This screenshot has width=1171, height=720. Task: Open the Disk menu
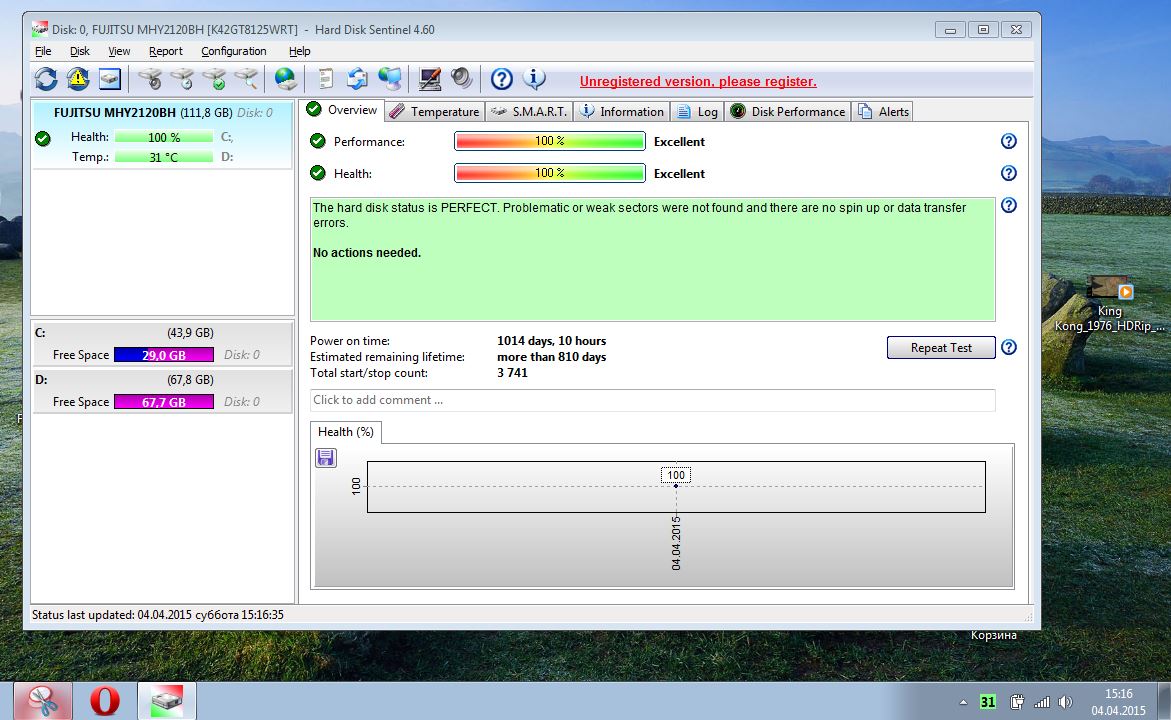(80, 51)
